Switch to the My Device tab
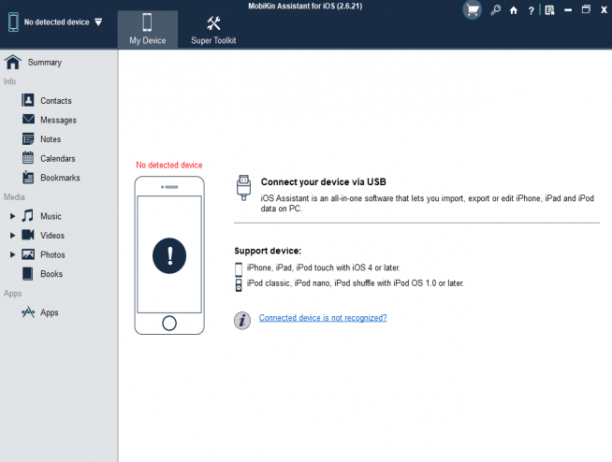The width and height of the screenshot is (612, 462). coord(148,29)
